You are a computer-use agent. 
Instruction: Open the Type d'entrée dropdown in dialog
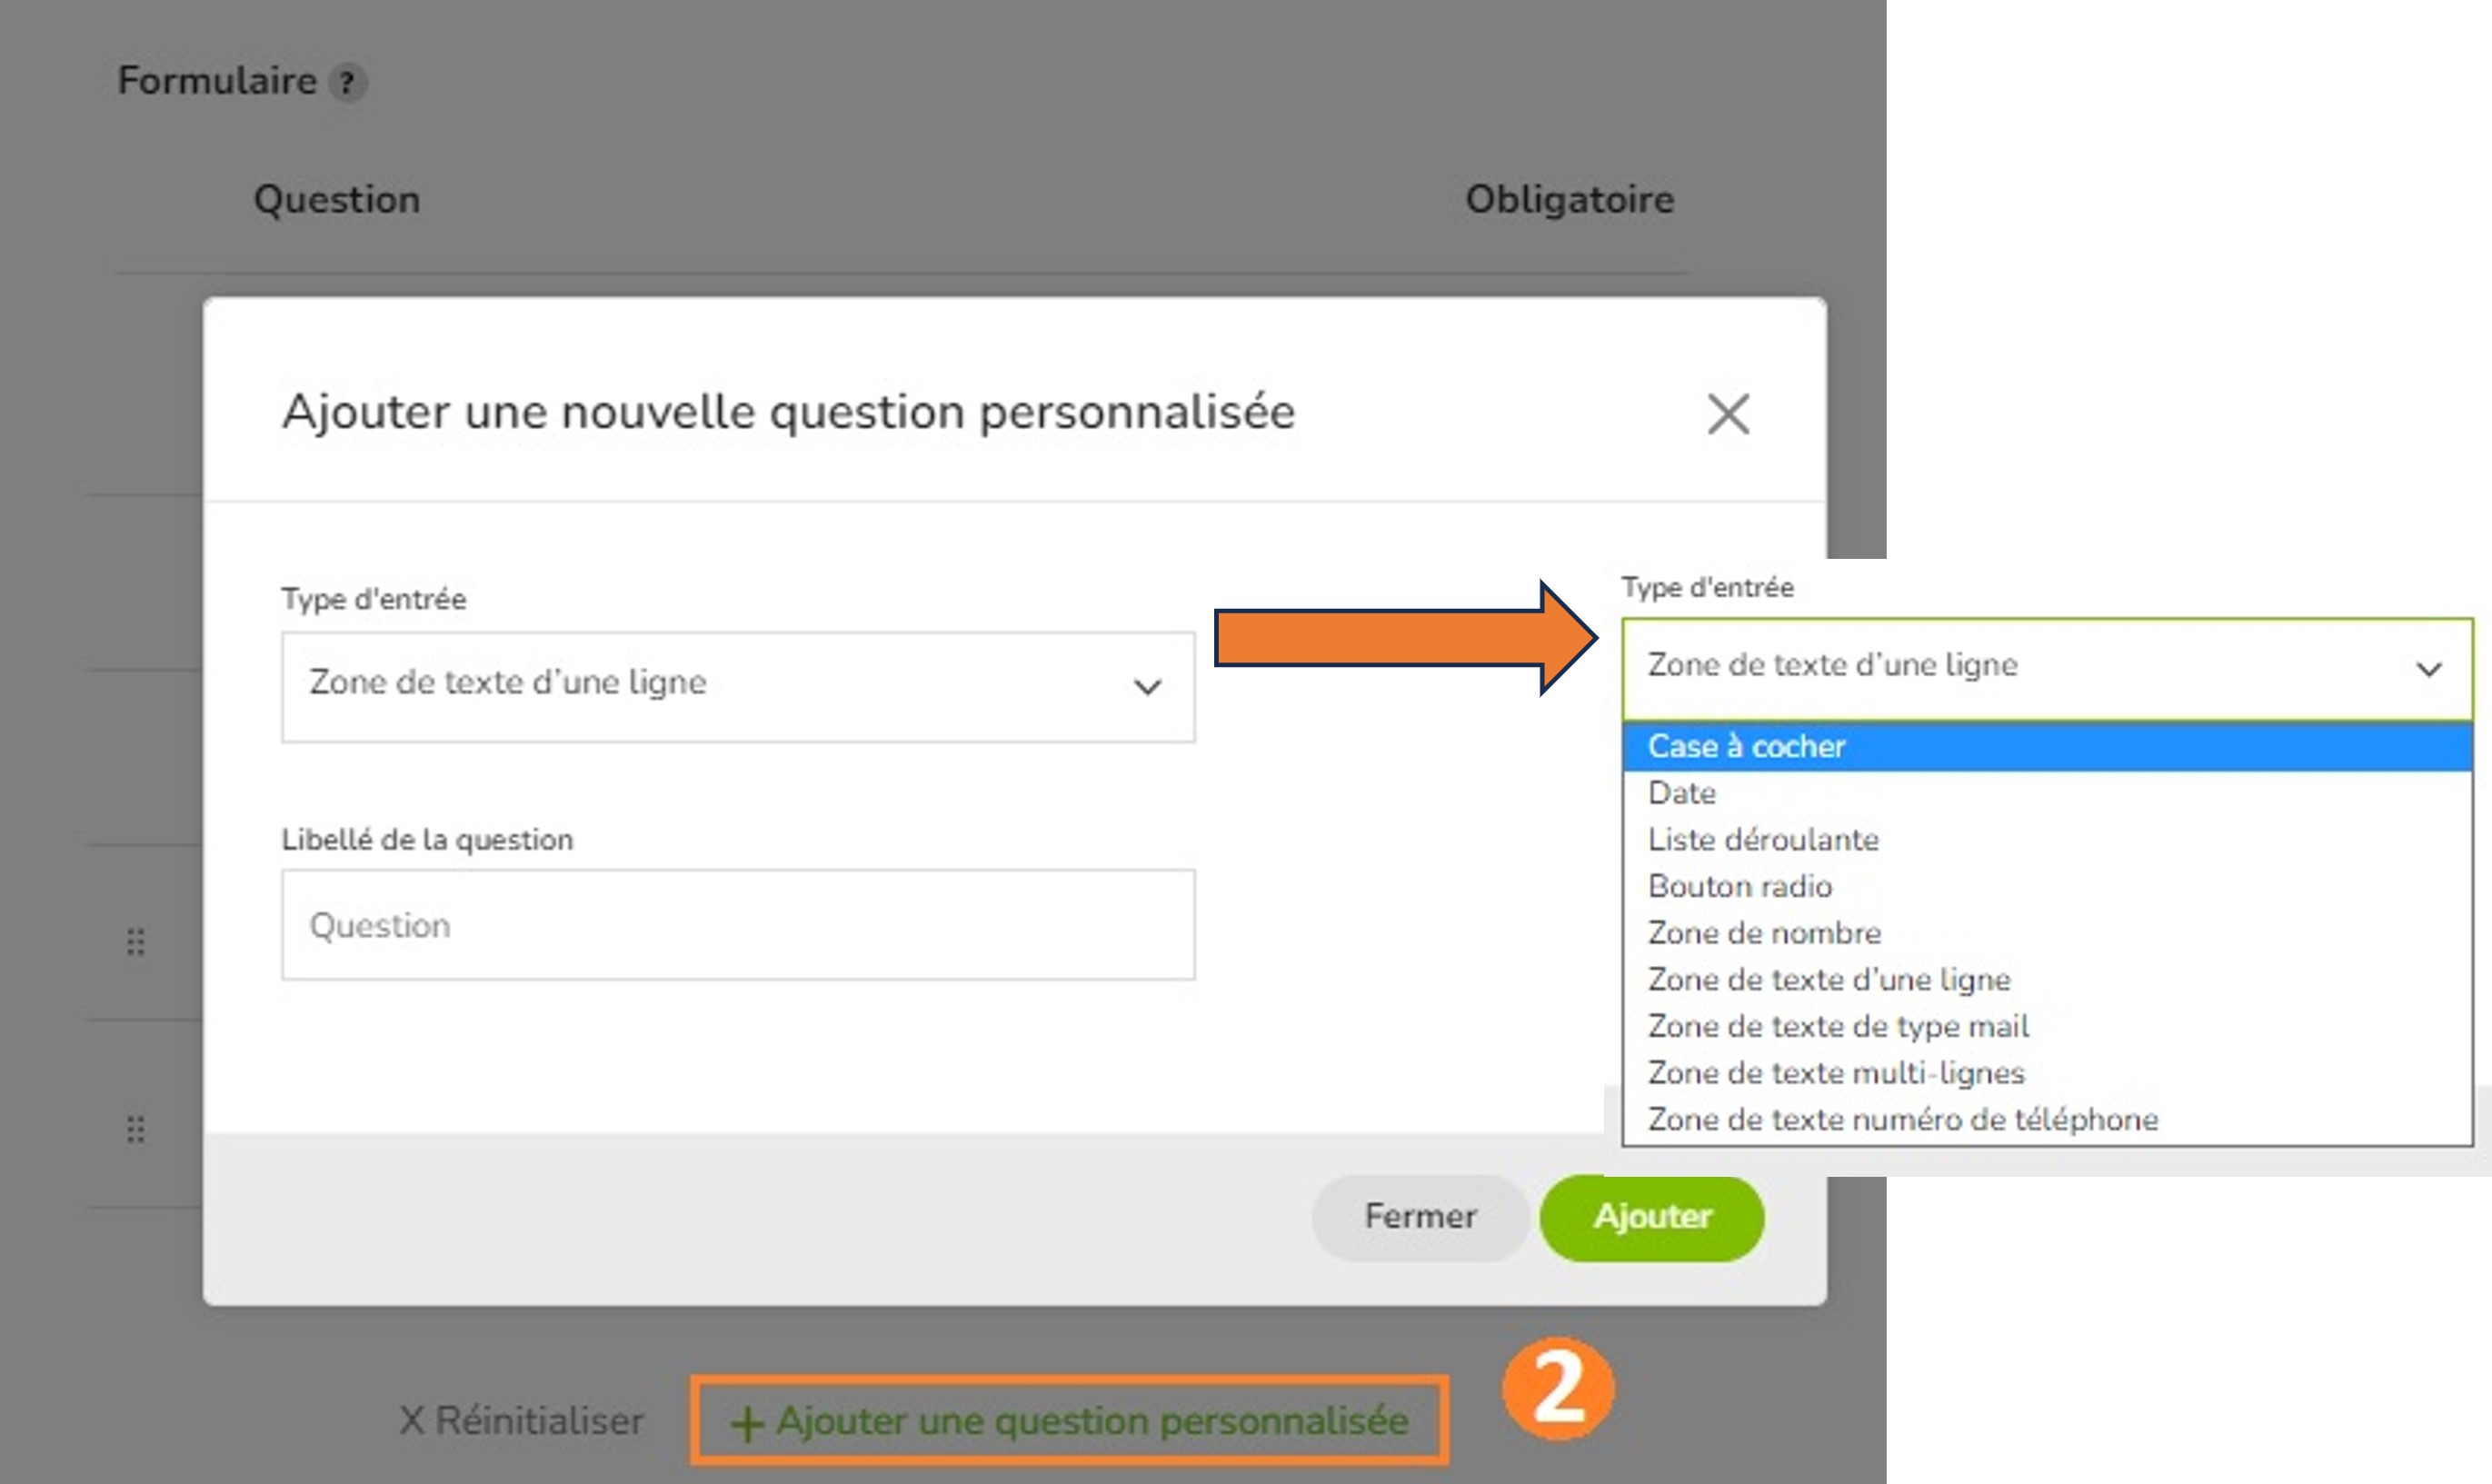pyautogui.click(x=738, y=687)
